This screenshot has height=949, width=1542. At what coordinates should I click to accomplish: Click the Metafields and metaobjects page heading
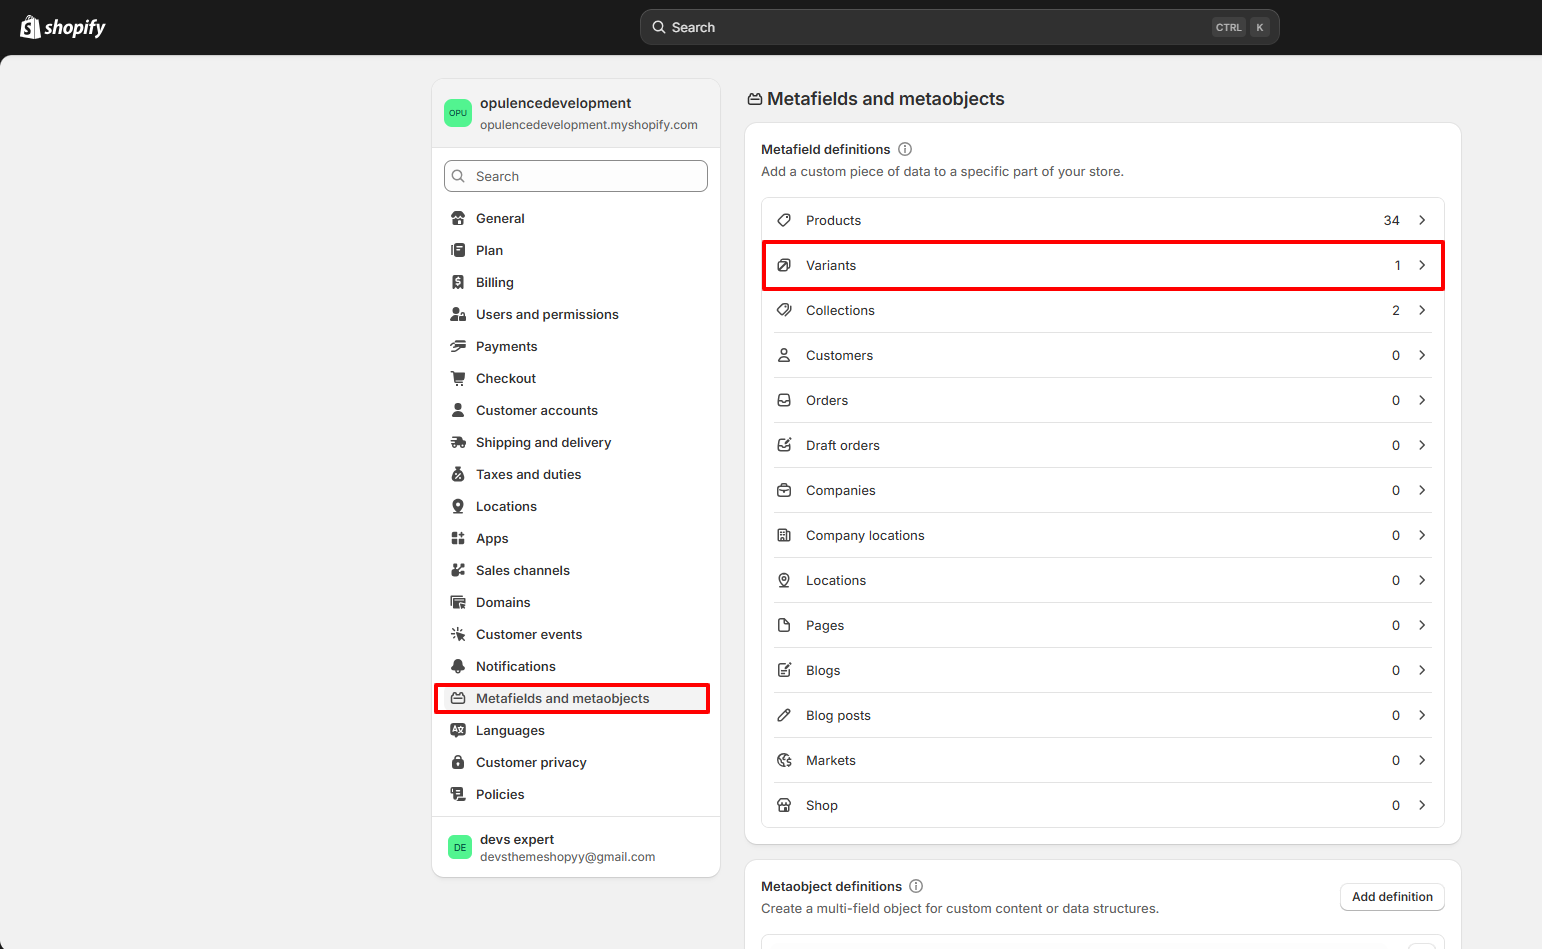click(886, 99)
